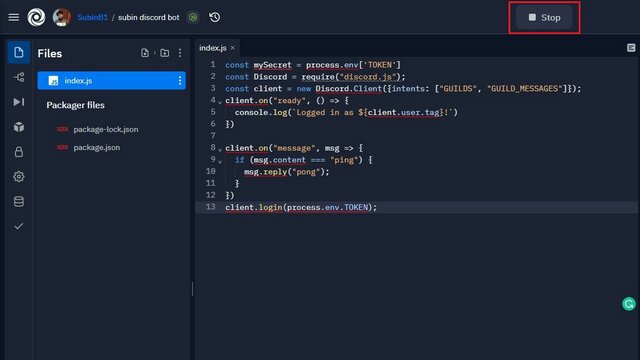
Task: Click the Replit logo icon
Action: [x=36, y=17]
